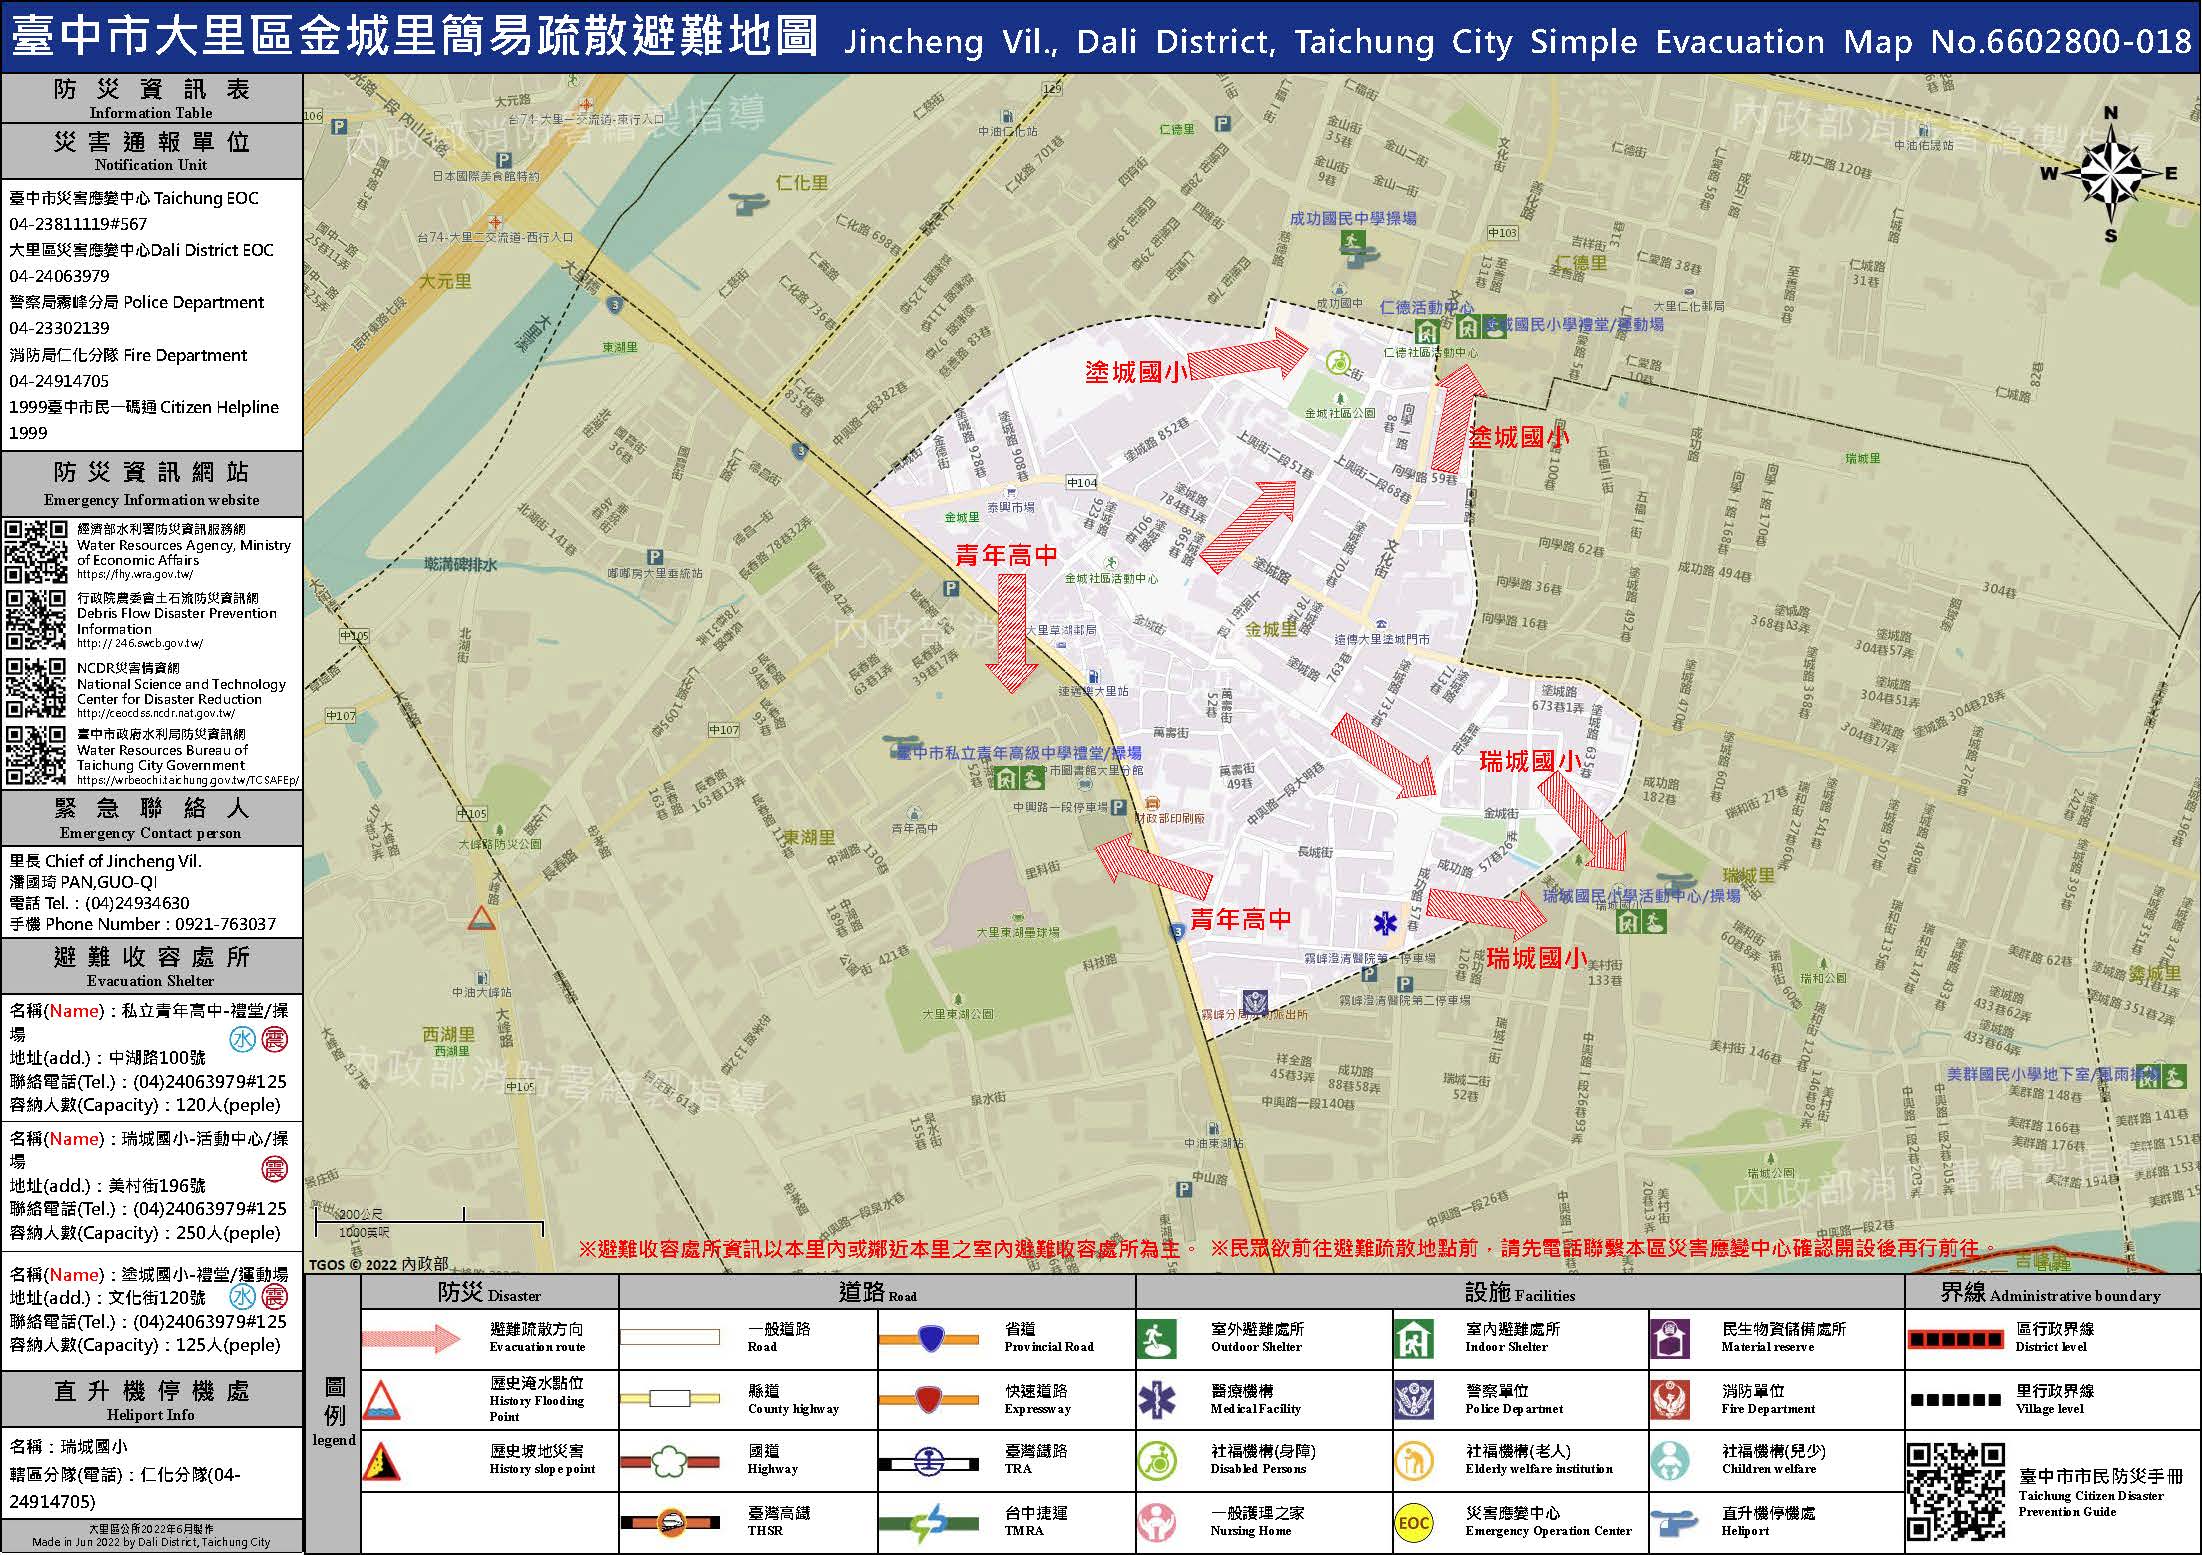Click the TRA railway legend symbol
This screenshot has height=1555, width=2202.
(929, 1463)
